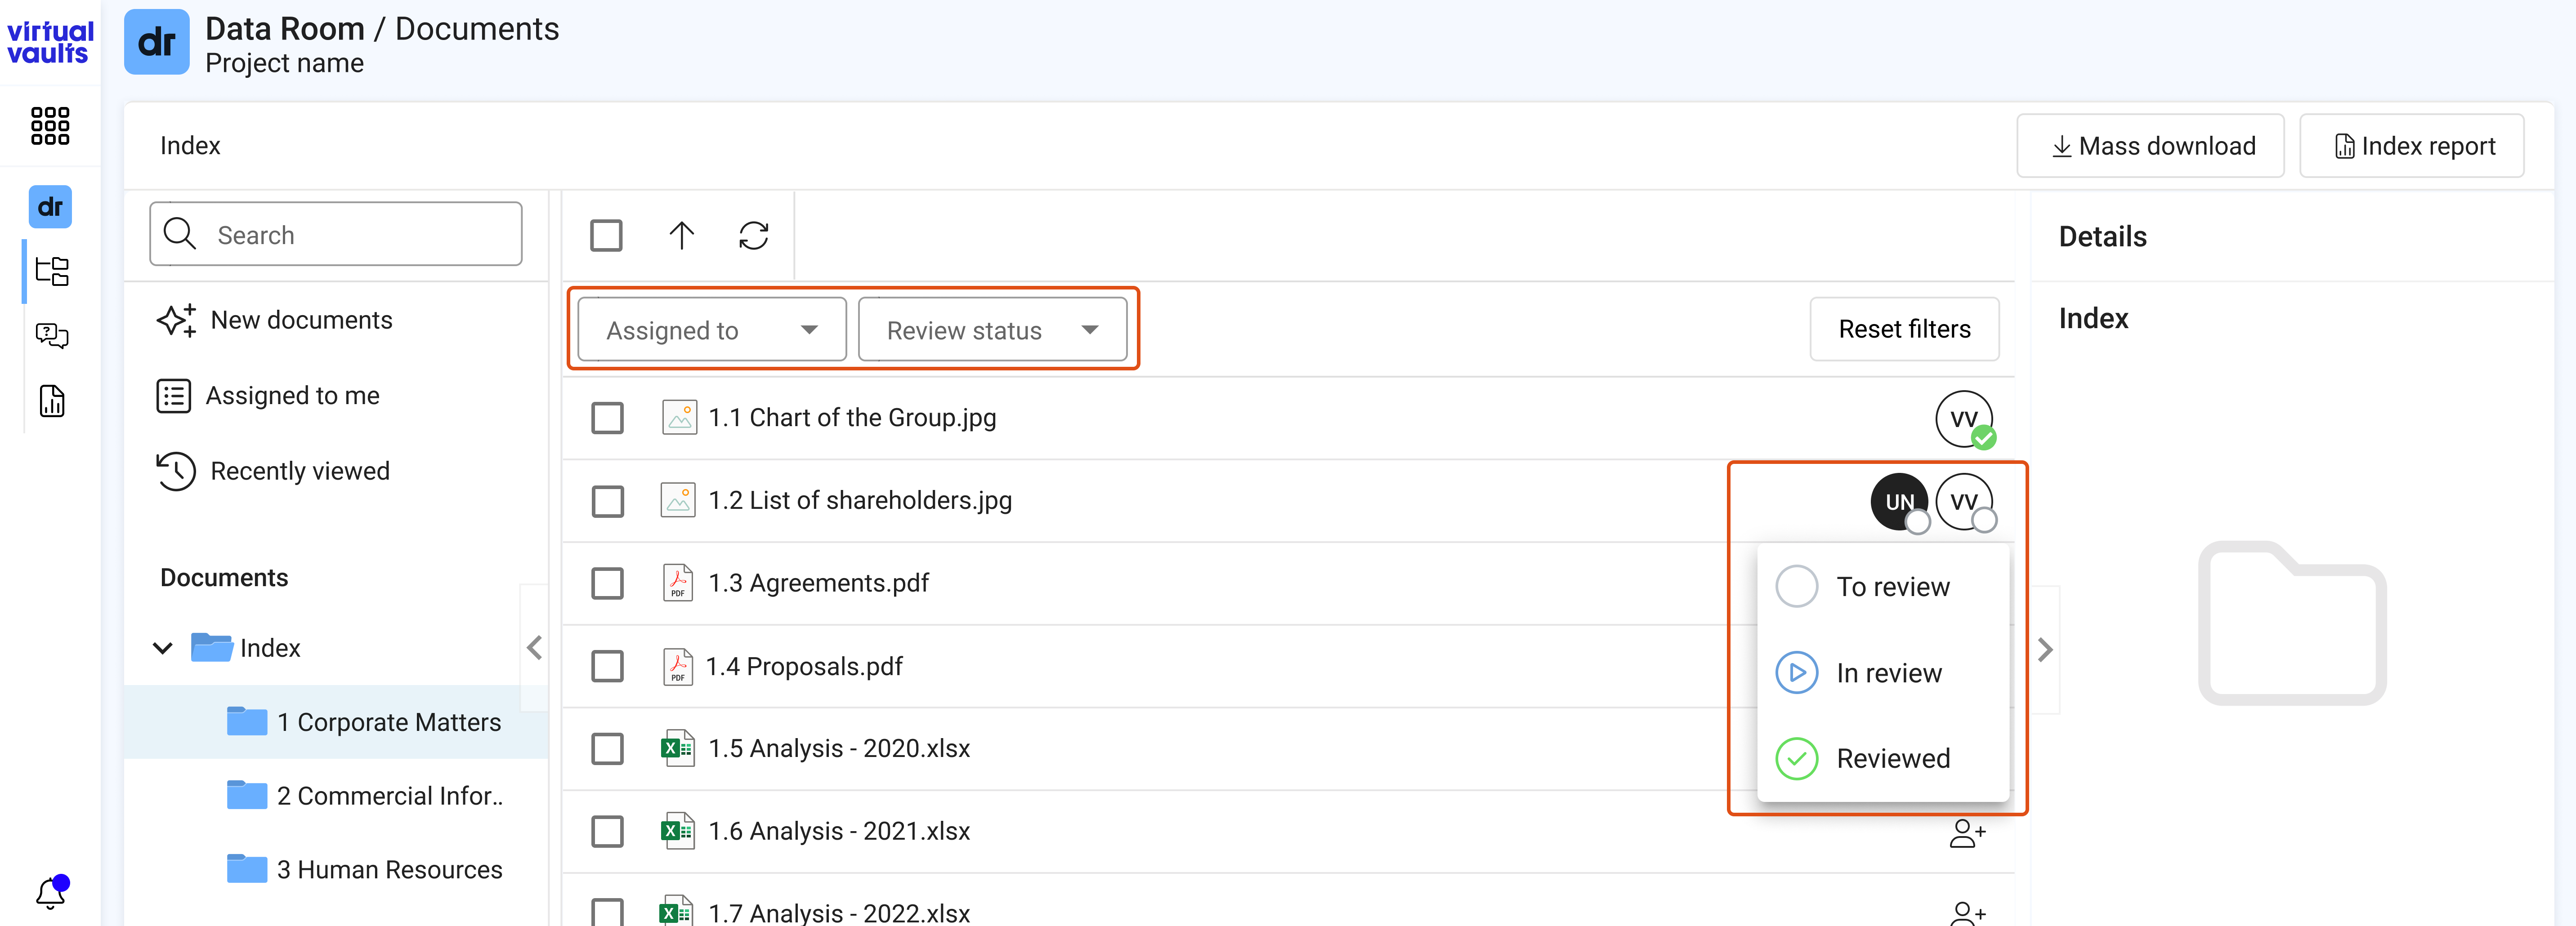The height and width of the screenshot is (926, 2576).
Task: Collapse the Details panel arrow
Action: 2045,650
